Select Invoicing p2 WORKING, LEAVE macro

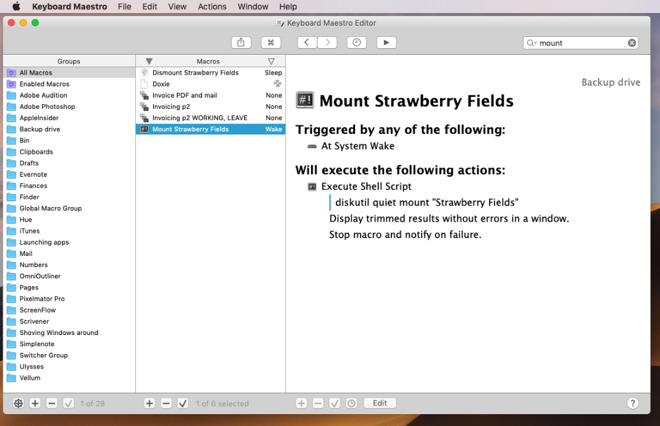[210, 118]
